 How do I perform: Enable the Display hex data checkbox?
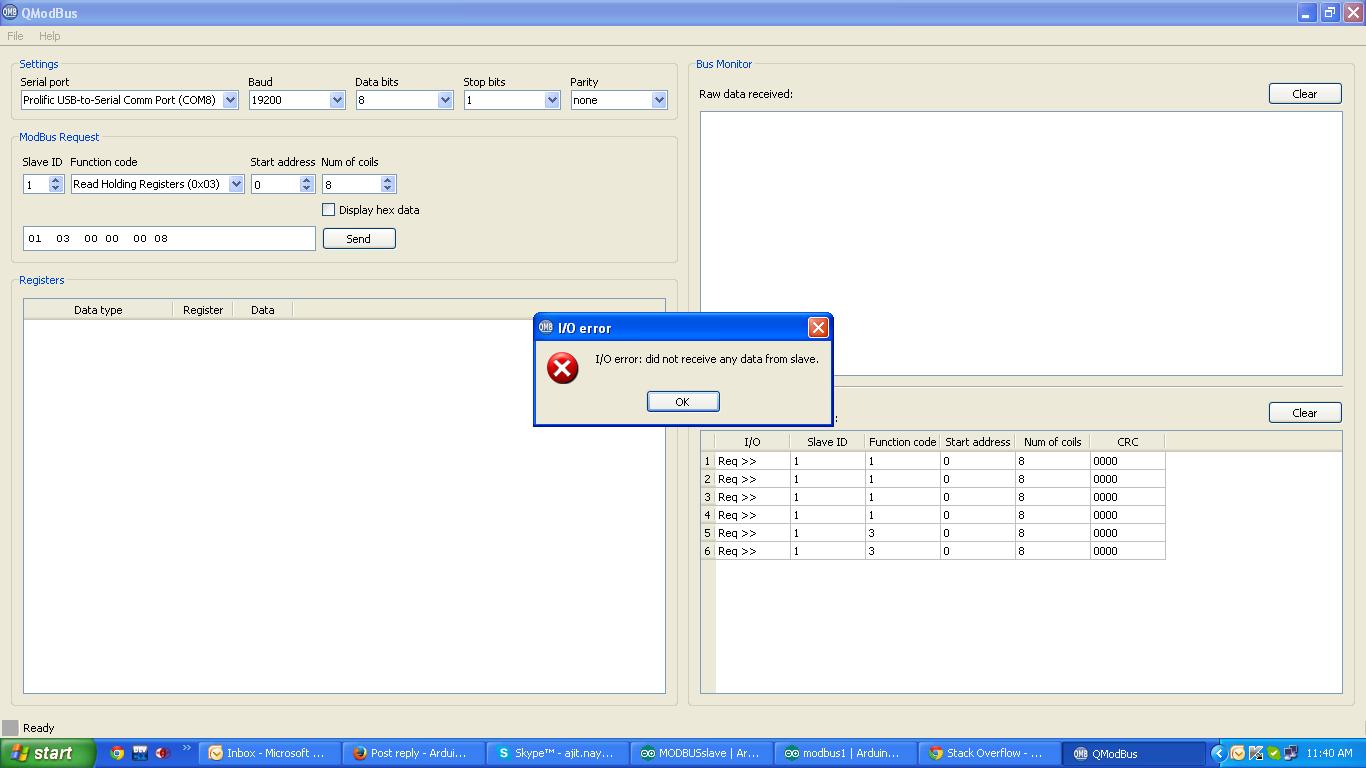328,209
